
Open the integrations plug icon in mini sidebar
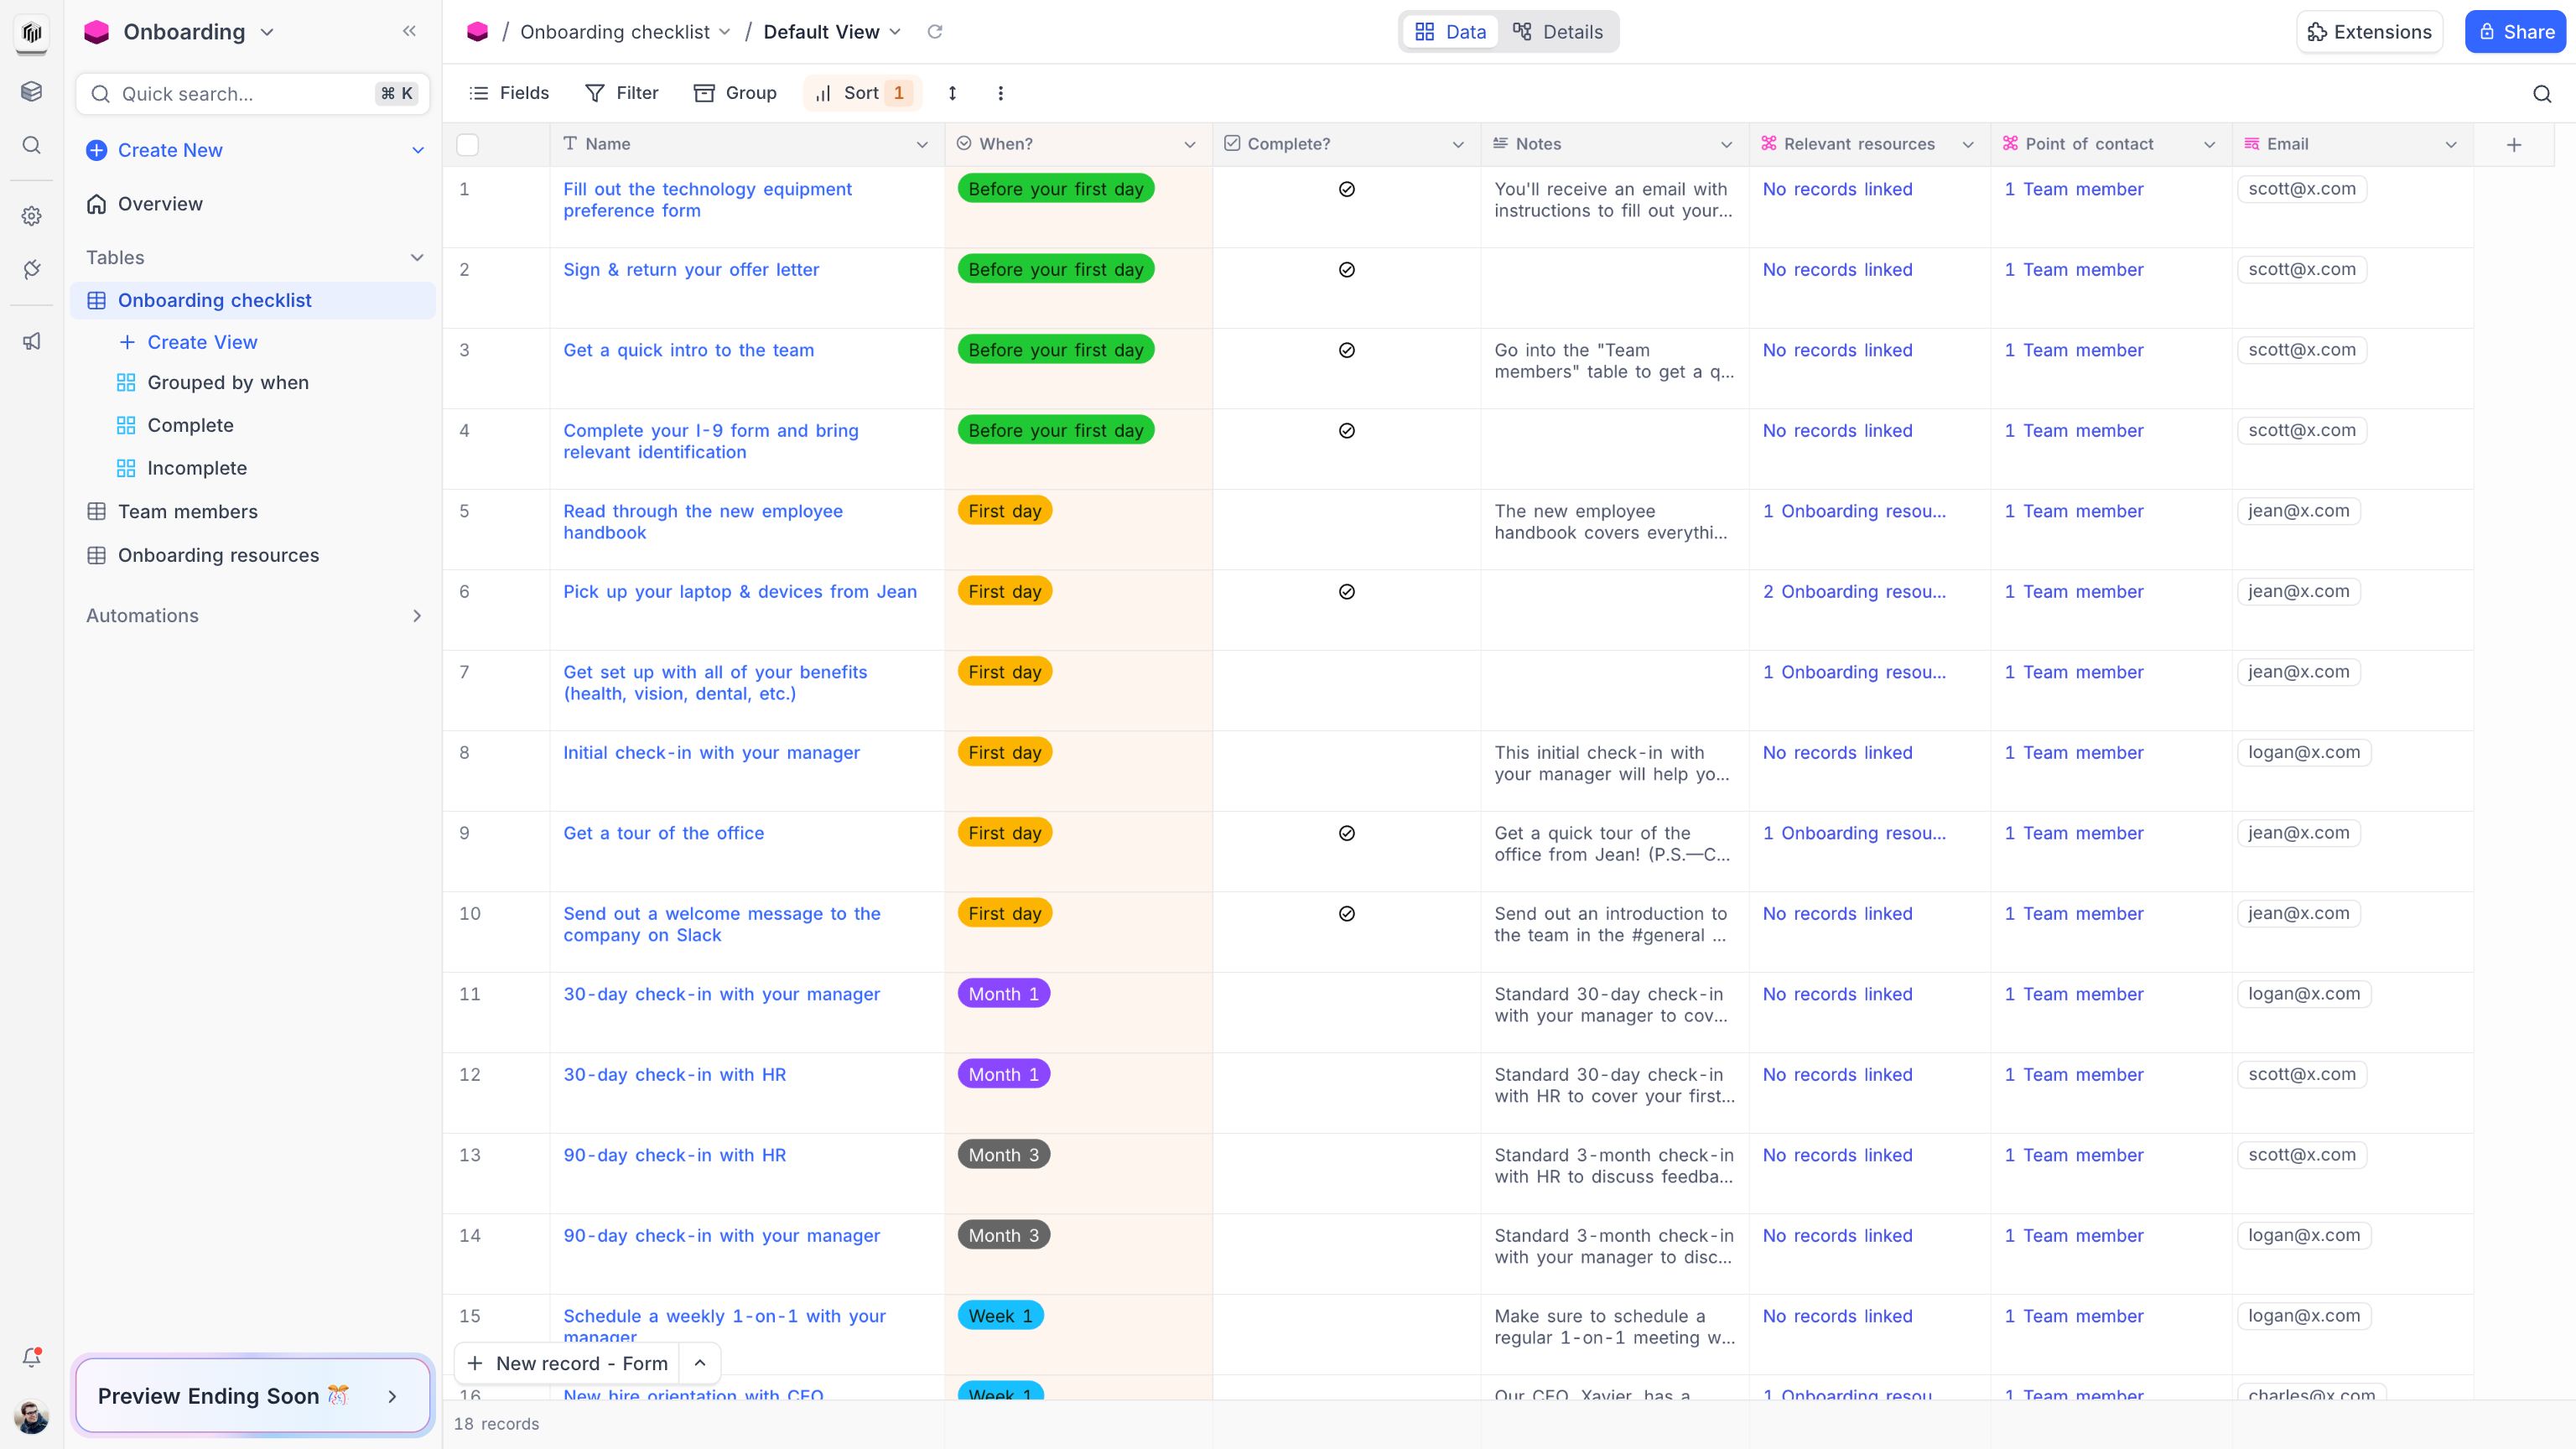coord(31,270)
